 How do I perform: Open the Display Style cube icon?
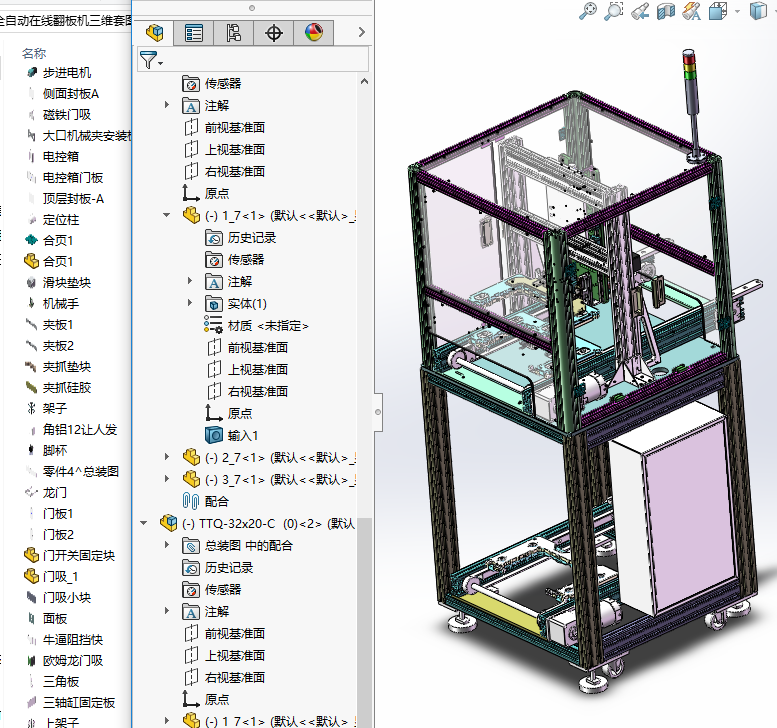click(758, 11)
